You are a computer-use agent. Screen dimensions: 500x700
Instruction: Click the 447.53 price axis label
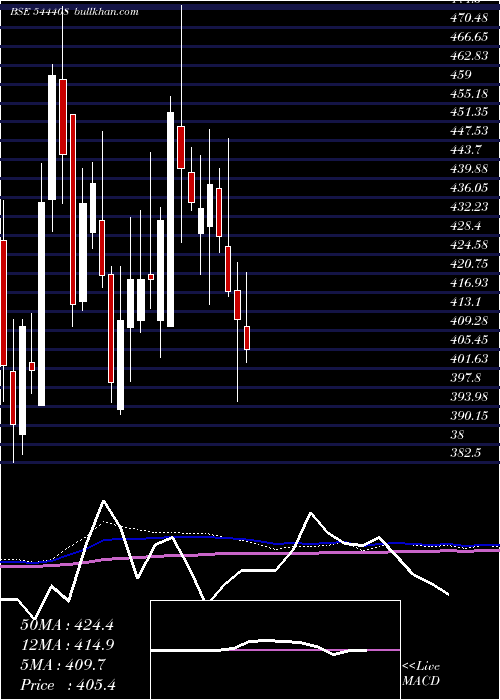click(469, 131)
